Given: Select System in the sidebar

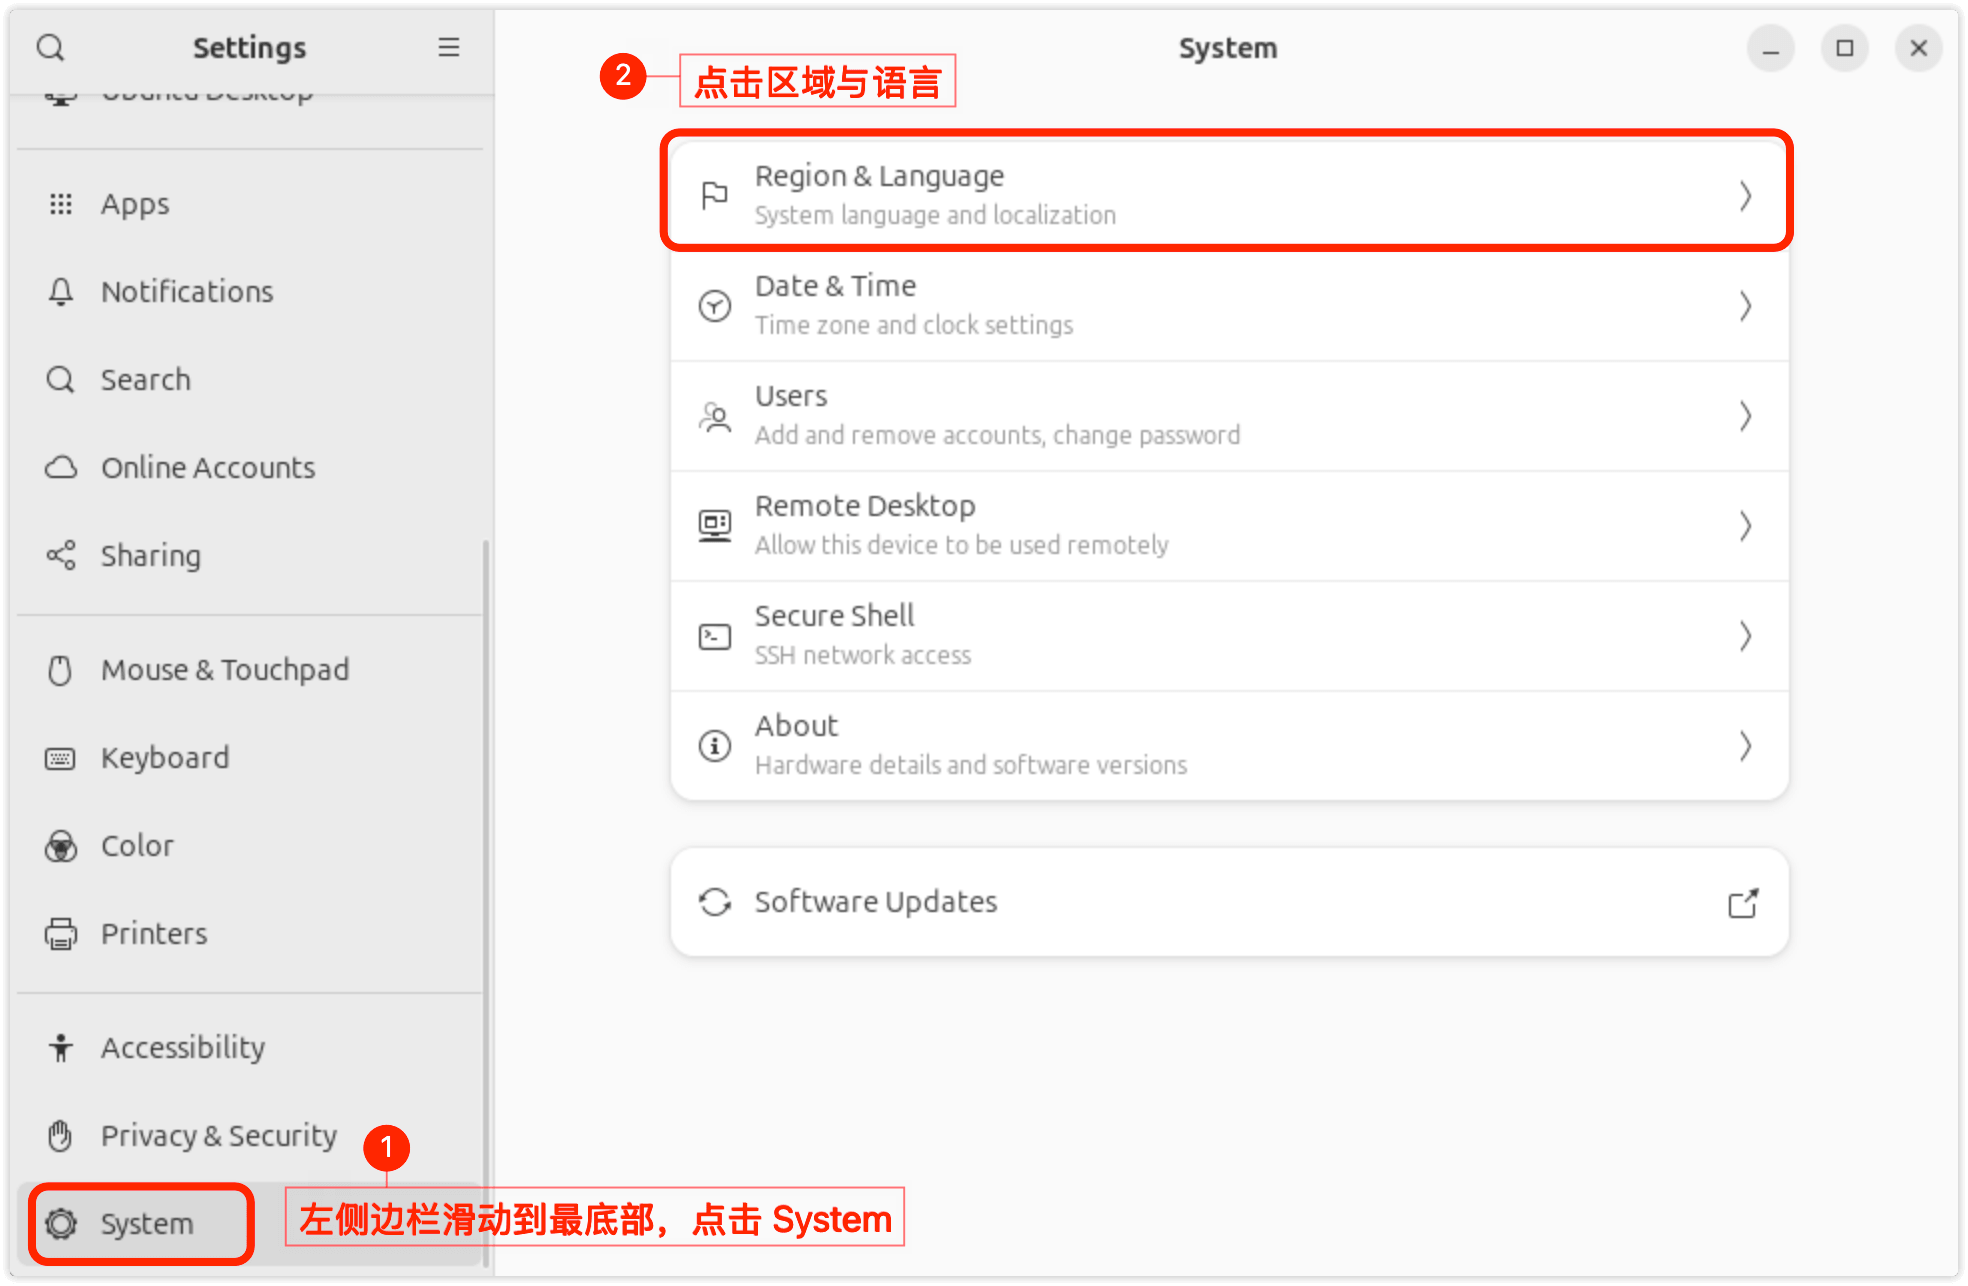Looking at the screenshot, I should pyautogui.click(x=146, y=1224).
